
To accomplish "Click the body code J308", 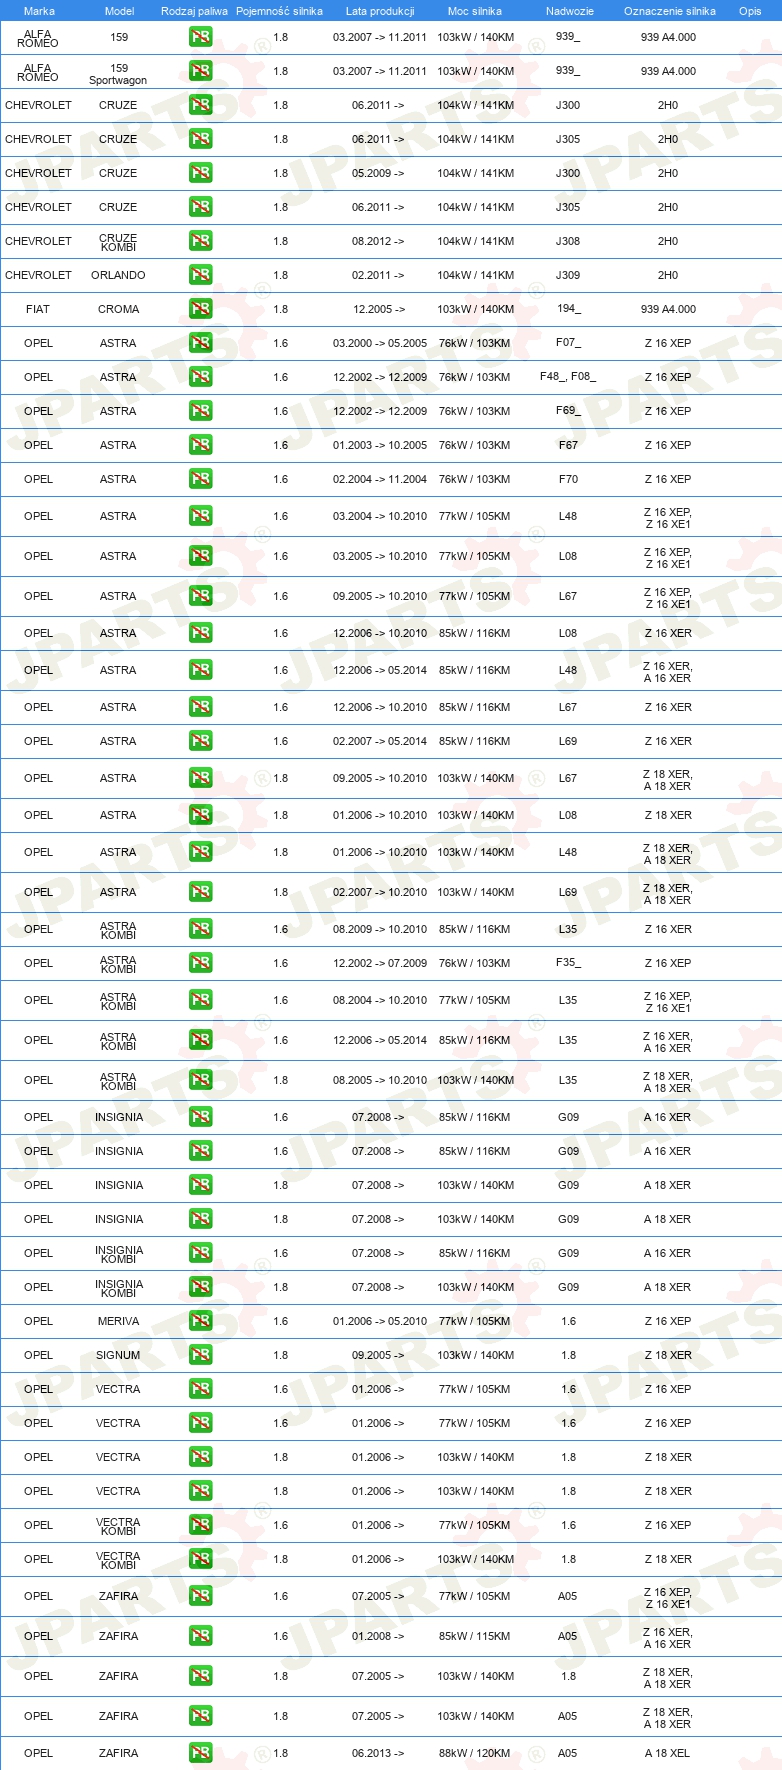I will (x=568, y=241).
